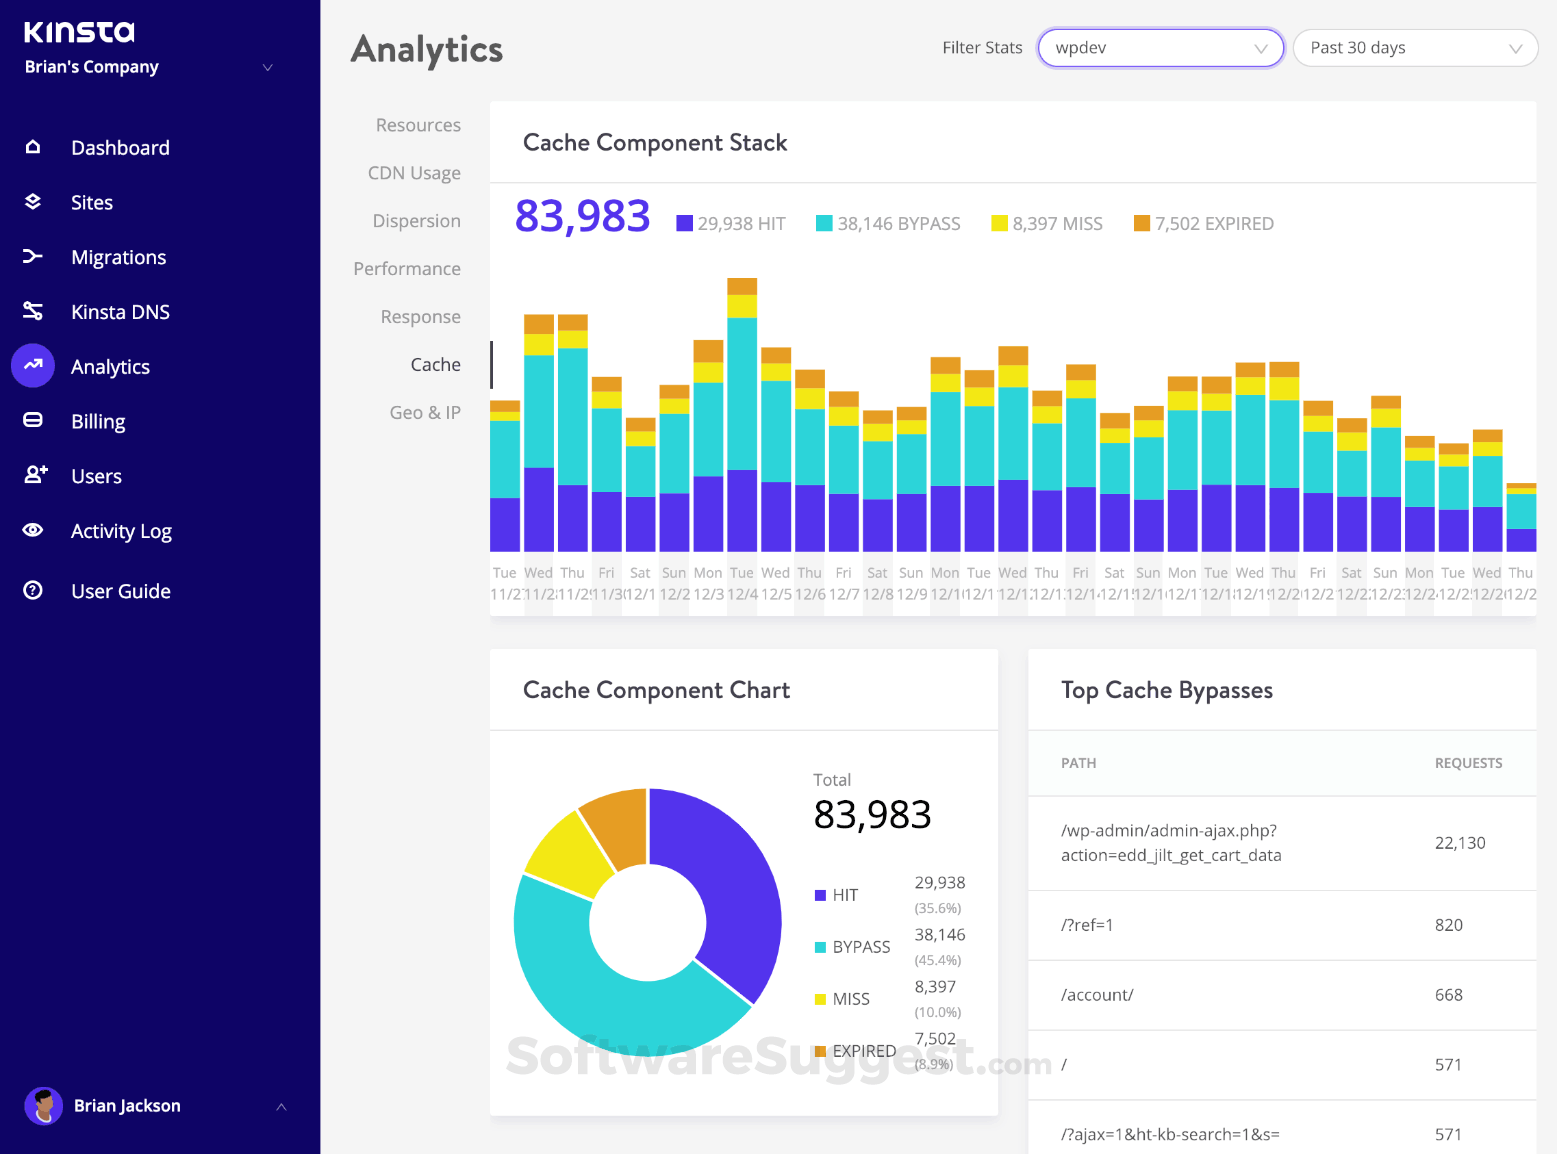Screen dimensions: 1557x1154
Task: Click the Kinsta DNS icon
Action: 33,311
